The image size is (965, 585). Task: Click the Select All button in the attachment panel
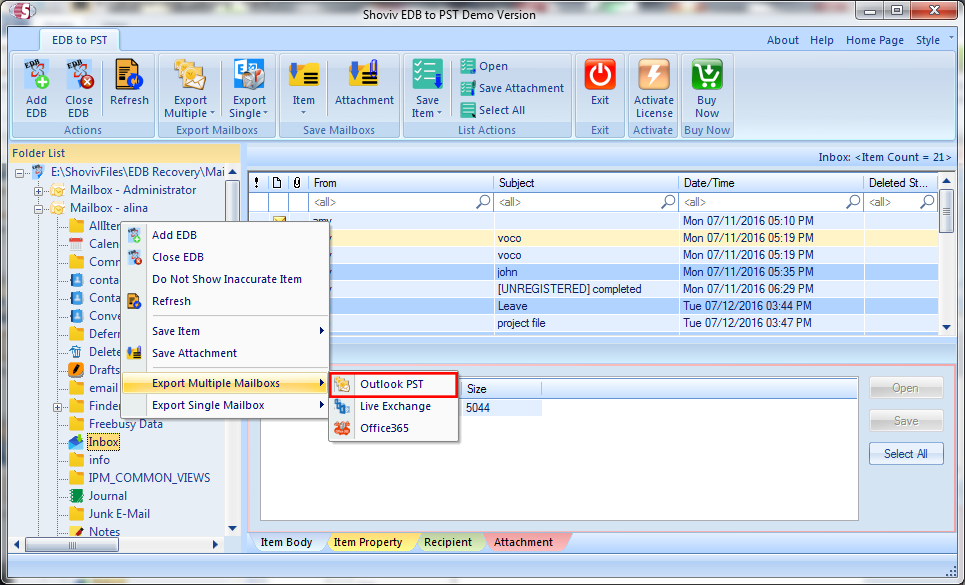tap(905, 453)
